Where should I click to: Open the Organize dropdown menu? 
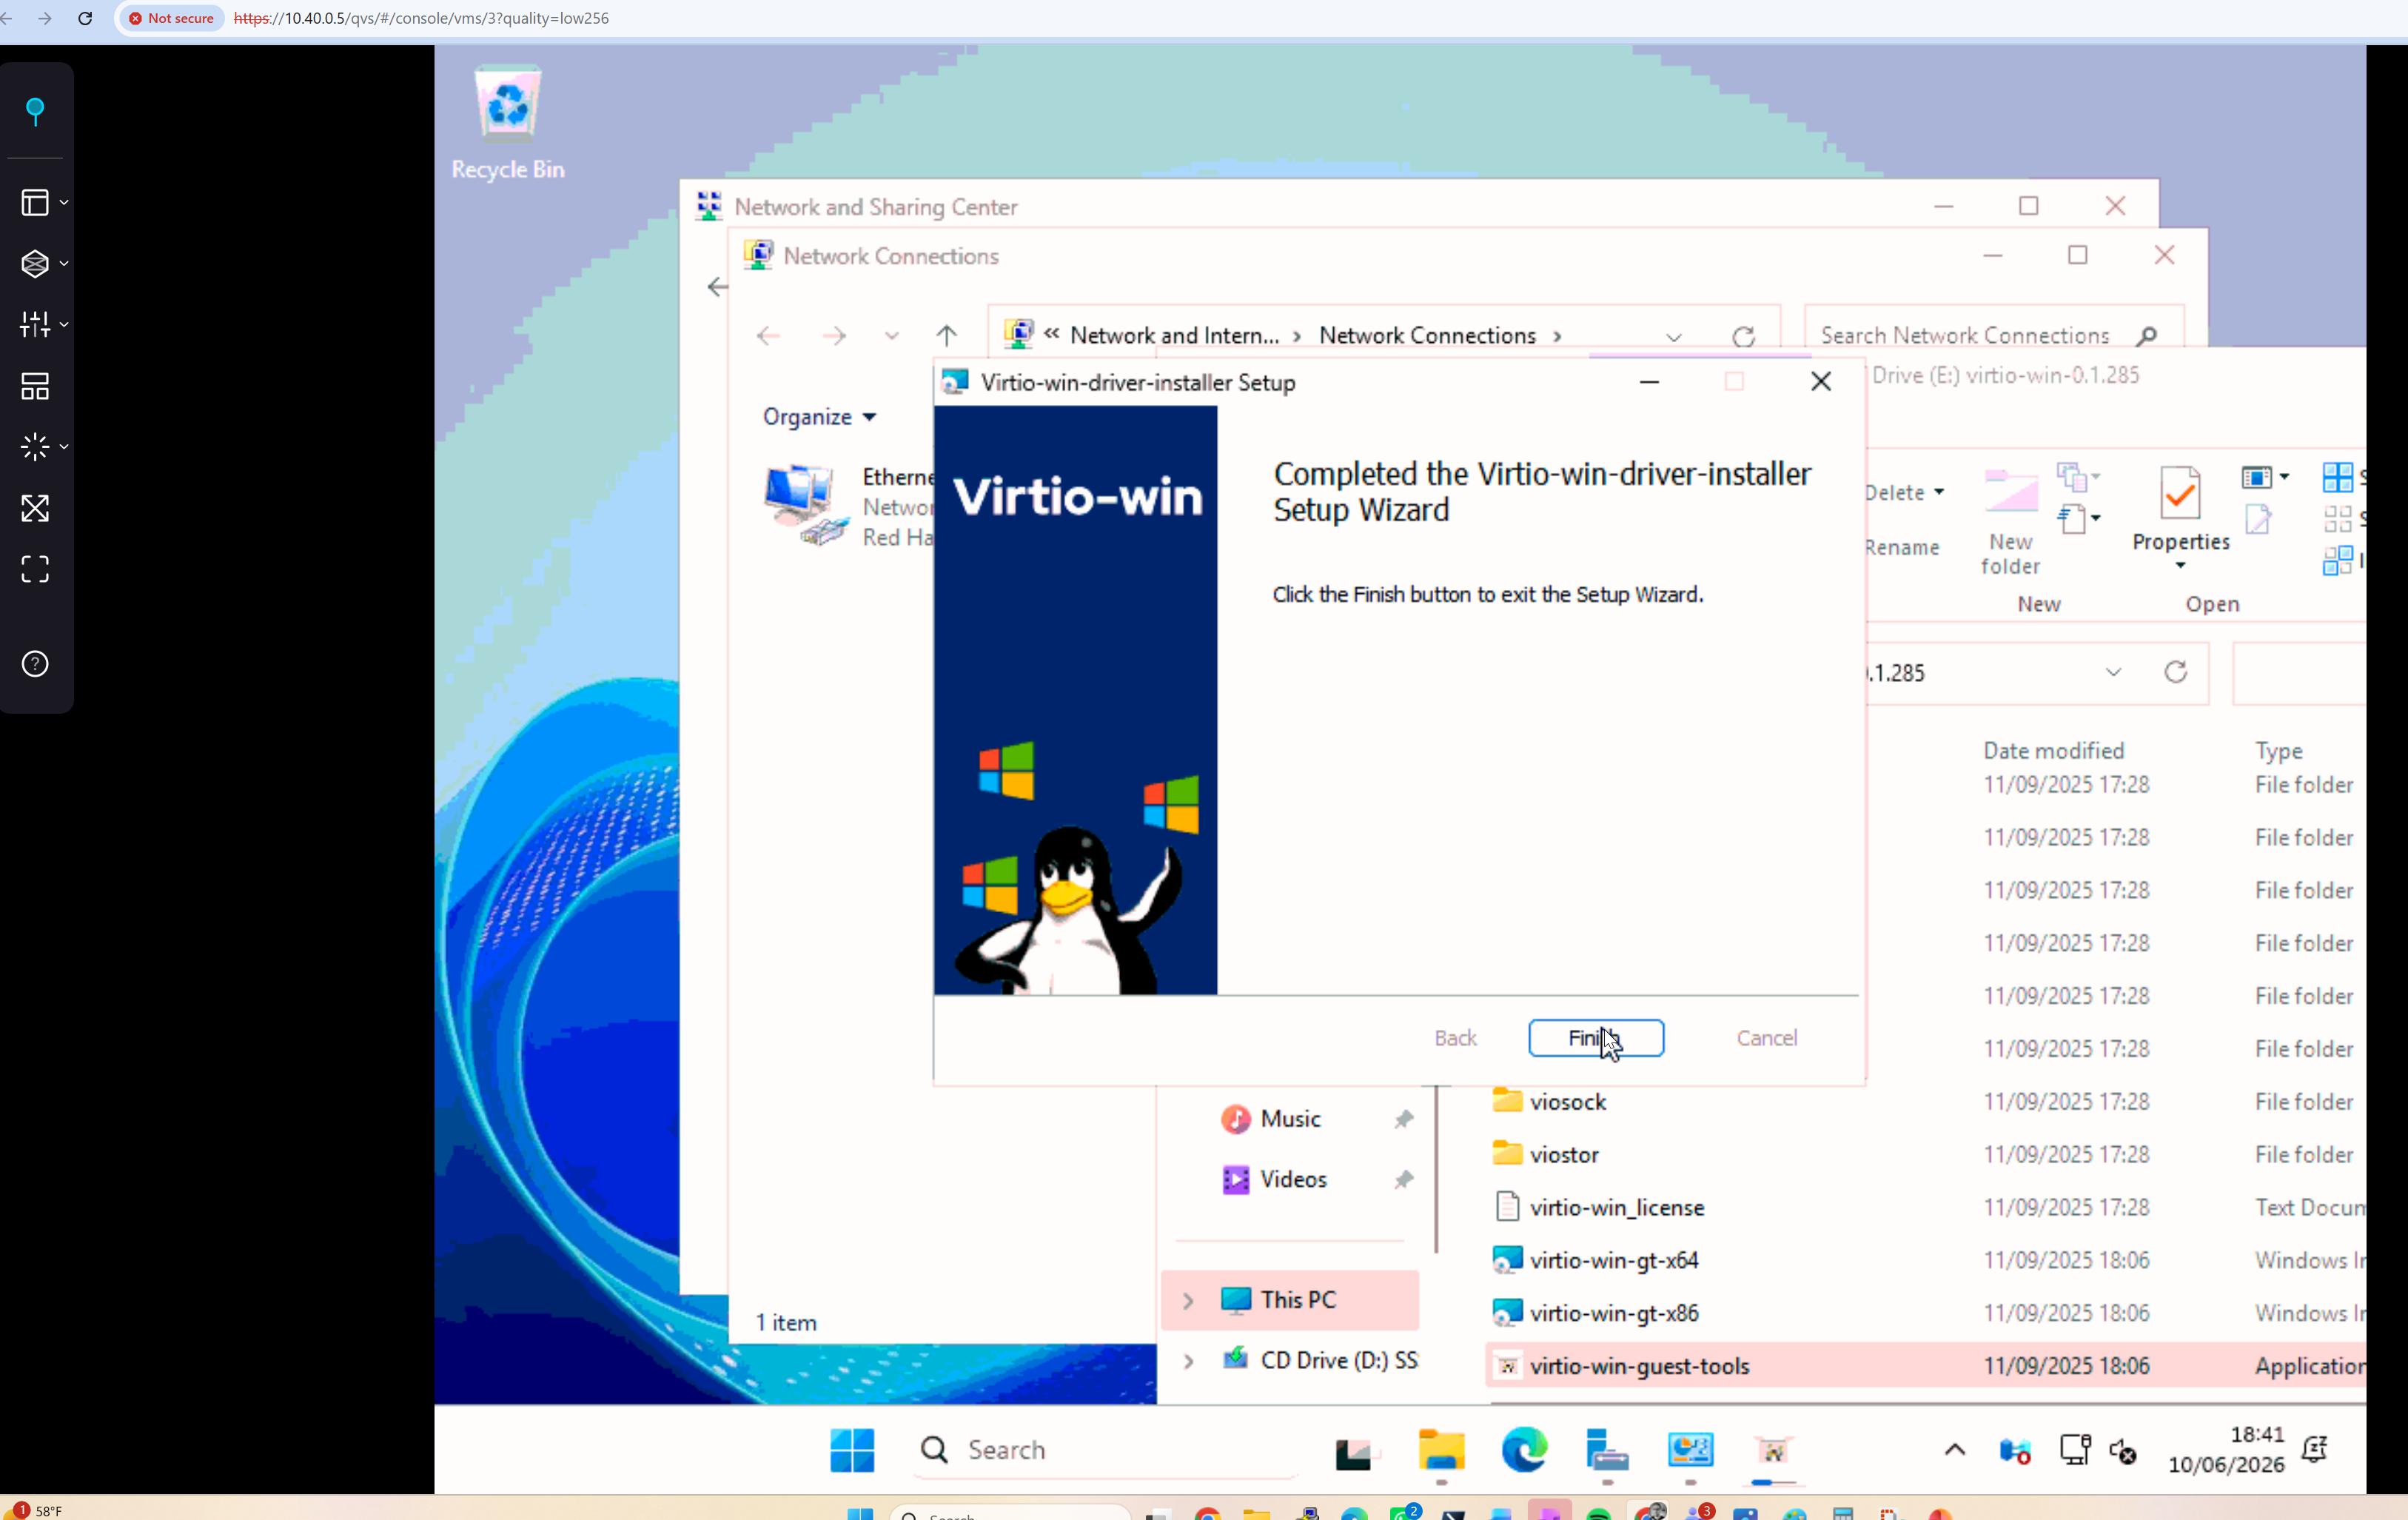pos(819,416)
